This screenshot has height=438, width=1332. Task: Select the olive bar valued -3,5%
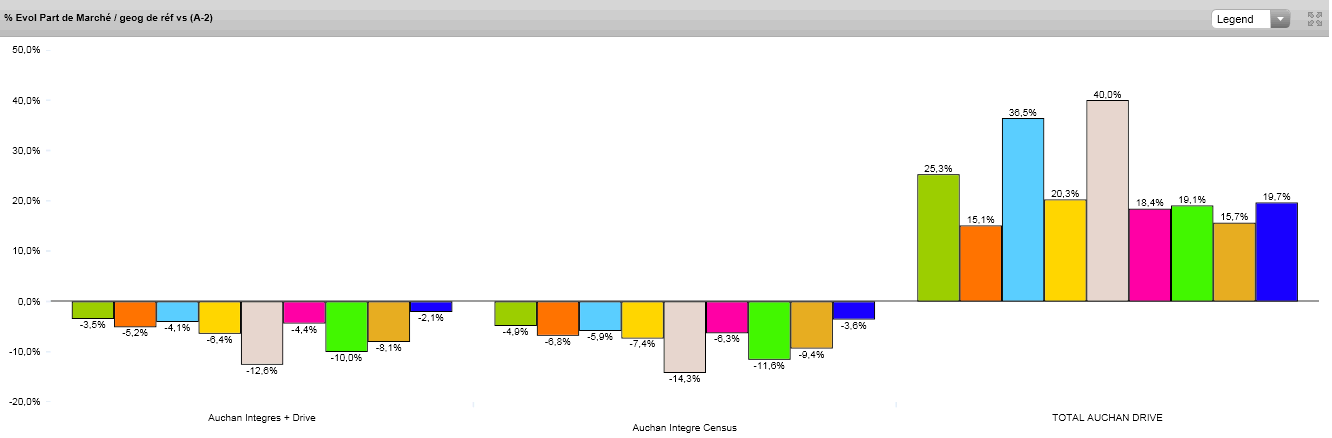click(x=93, y=310)
